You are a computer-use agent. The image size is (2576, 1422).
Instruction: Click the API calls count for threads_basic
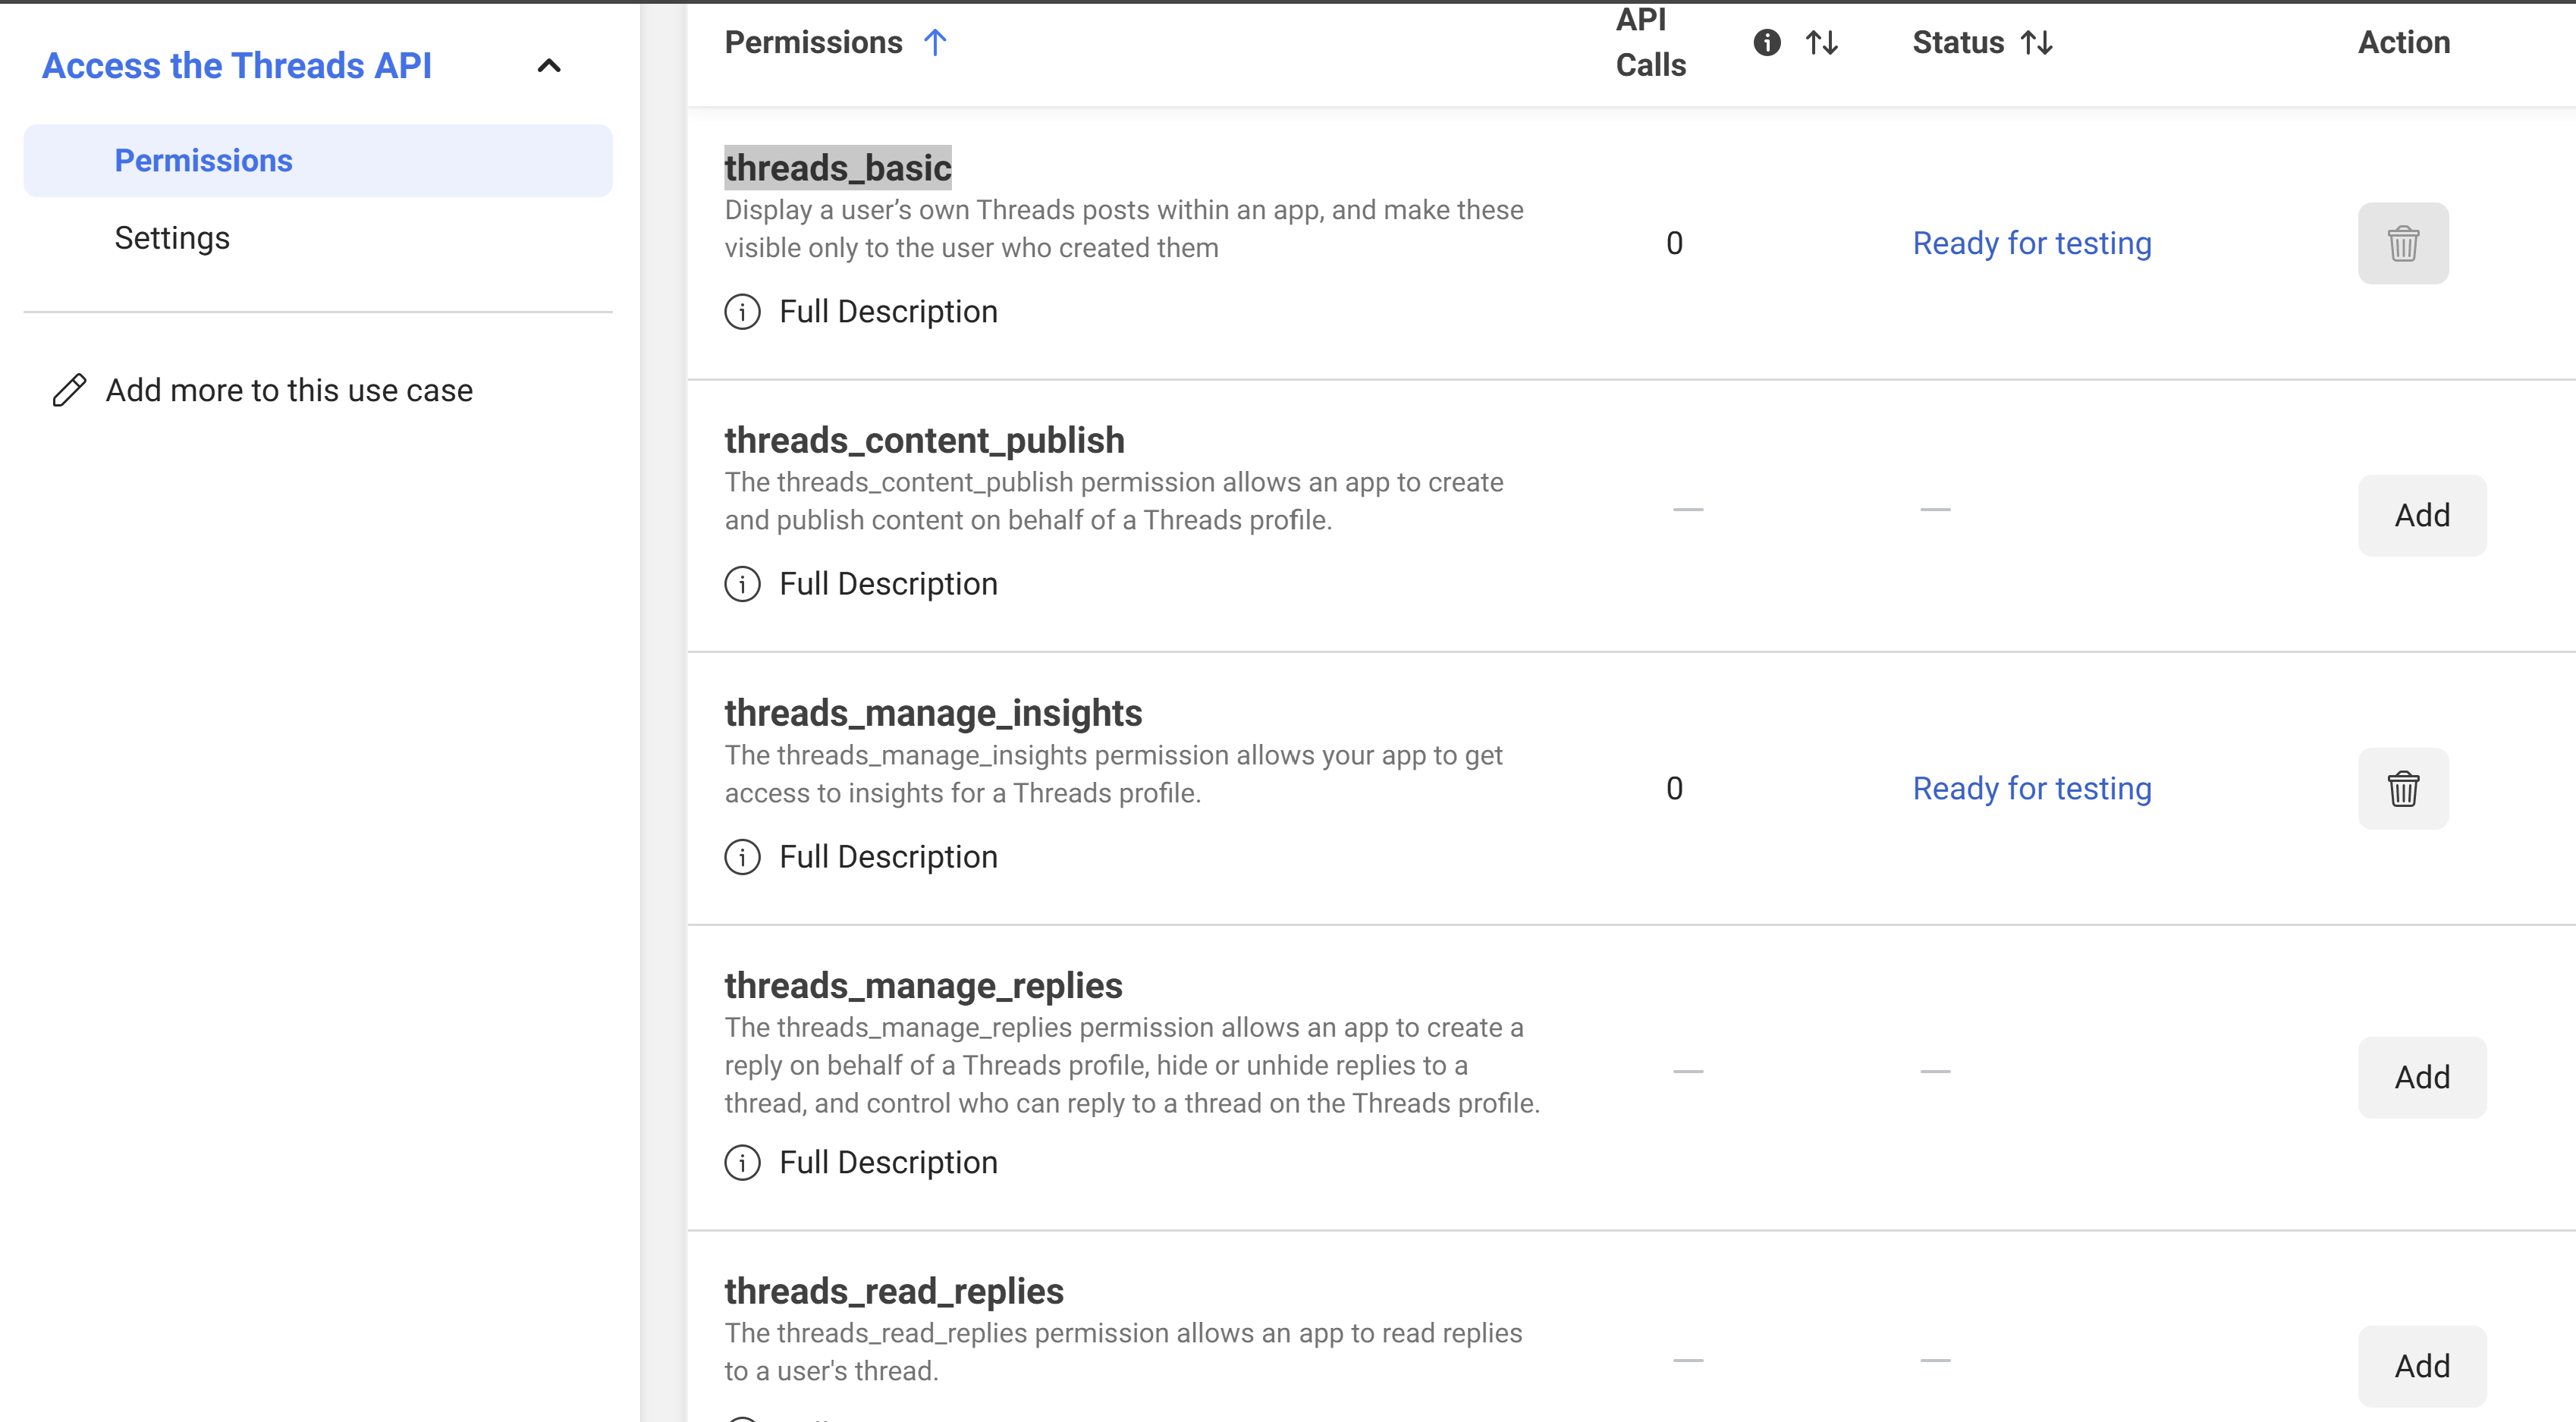point(1674,243)
